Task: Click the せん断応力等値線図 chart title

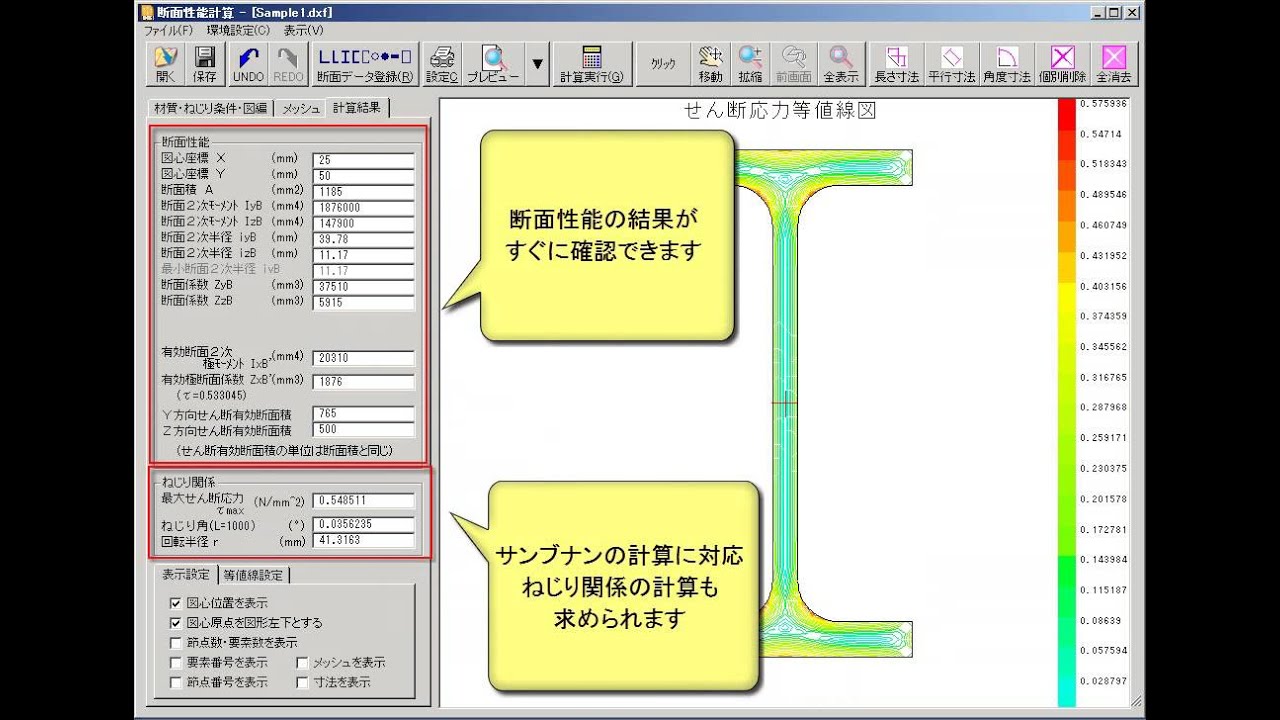Action: pos(780,111)
